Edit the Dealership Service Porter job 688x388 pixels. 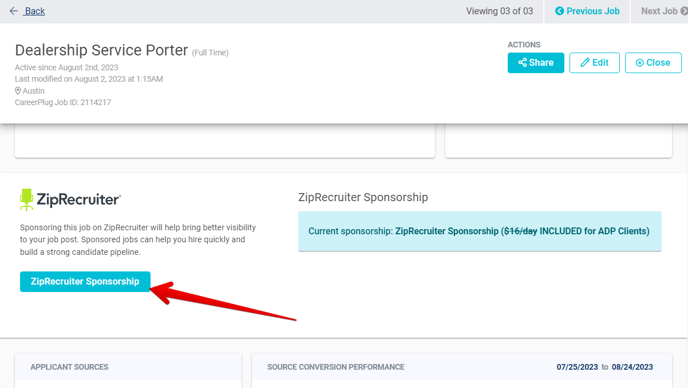[594, 63]
